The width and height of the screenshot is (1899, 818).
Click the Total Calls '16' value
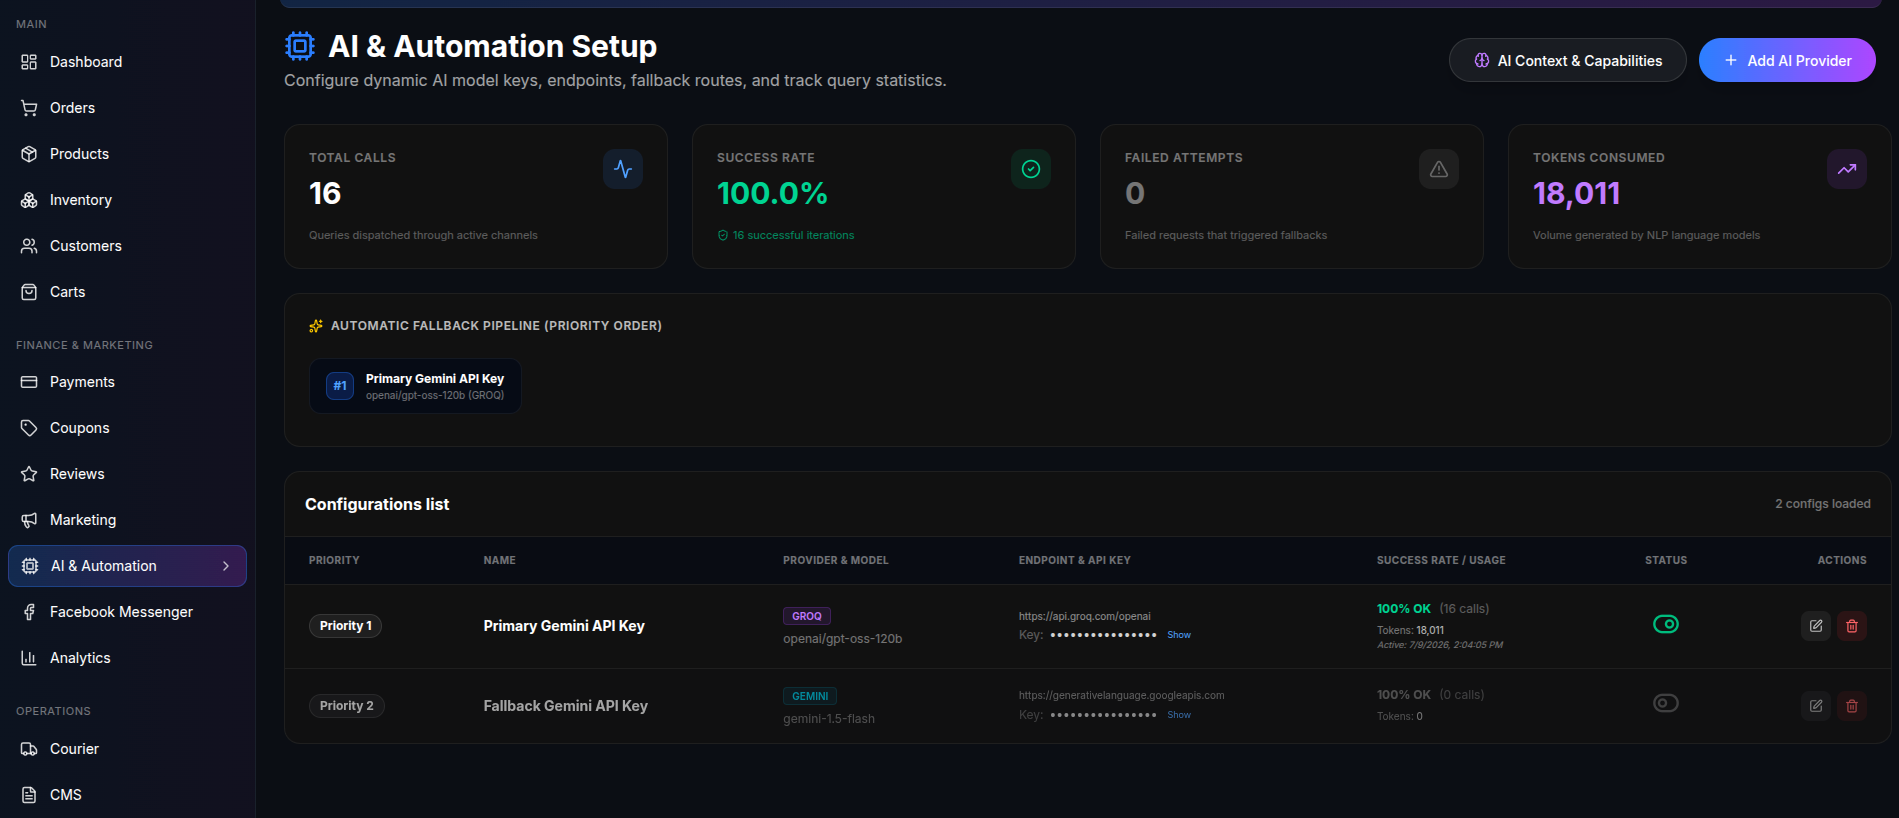tap(325, 193)
